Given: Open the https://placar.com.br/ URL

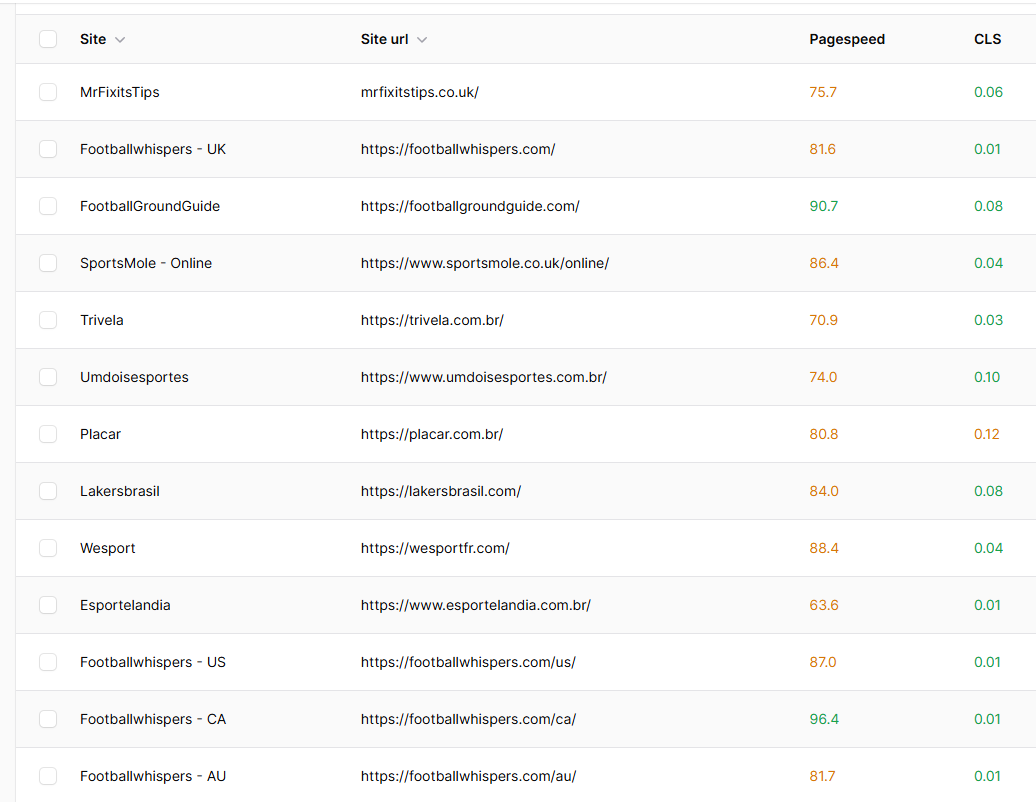Looking at the screenshot, I should click(x=432, y=434).
